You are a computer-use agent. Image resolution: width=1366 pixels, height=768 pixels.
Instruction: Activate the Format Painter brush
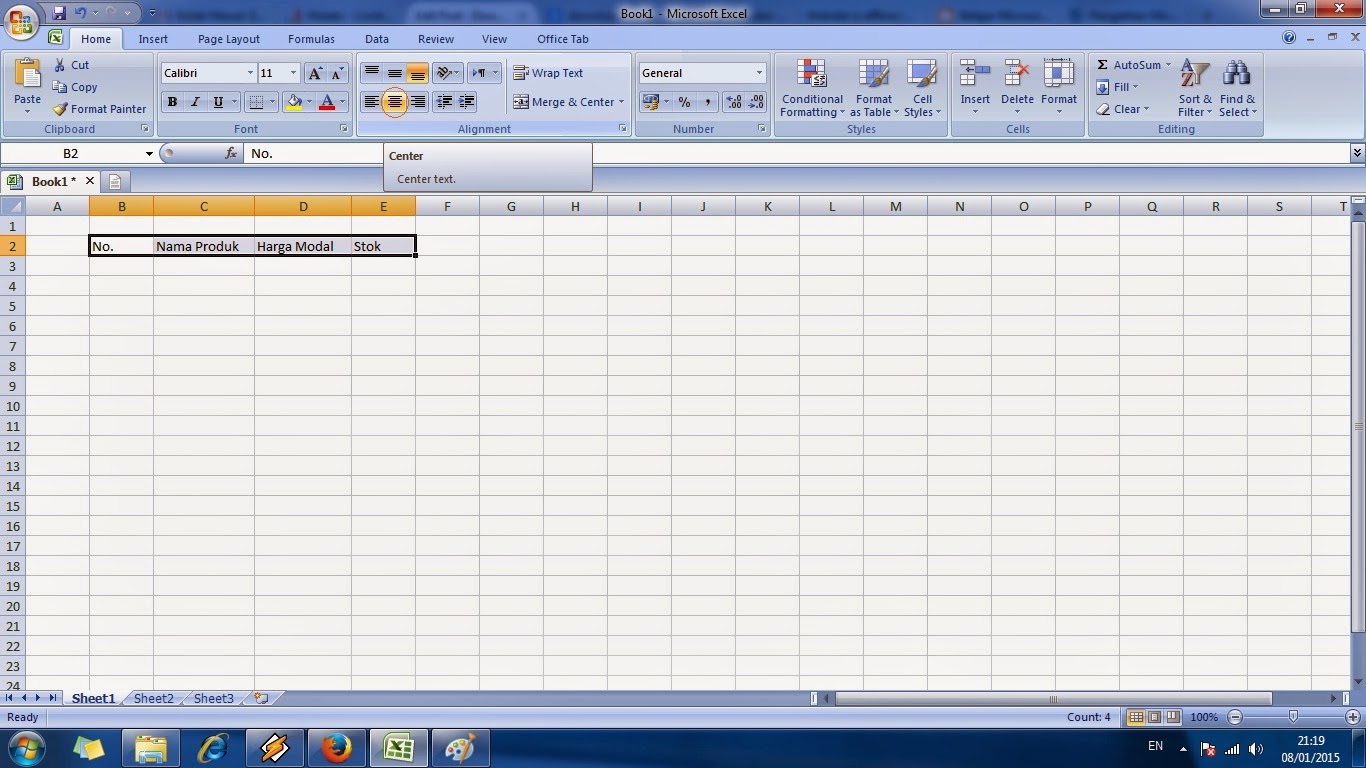[100, 109]
